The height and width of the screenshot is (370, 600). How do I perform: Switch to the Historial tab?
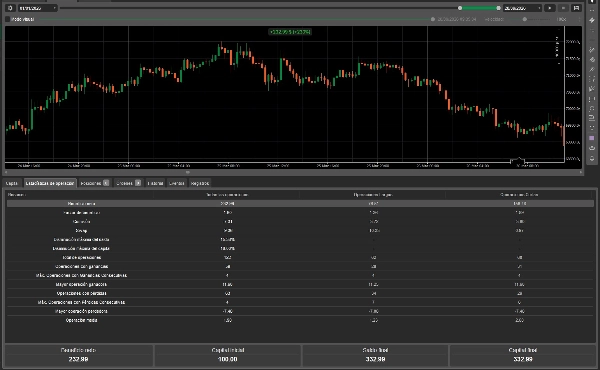[155, 183]
